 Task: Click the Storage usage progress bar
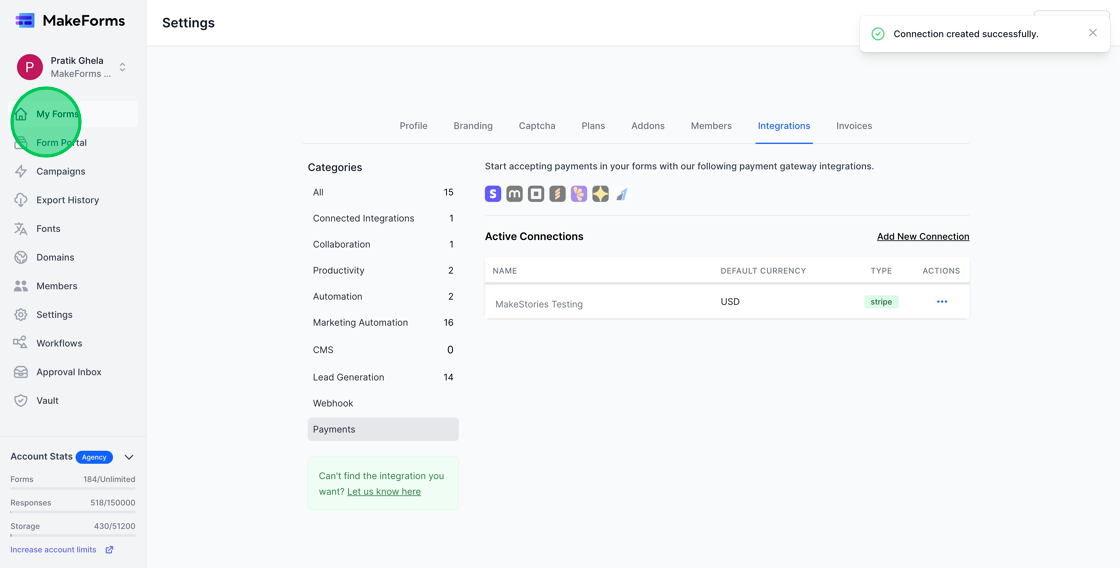[x=72, y=536]
